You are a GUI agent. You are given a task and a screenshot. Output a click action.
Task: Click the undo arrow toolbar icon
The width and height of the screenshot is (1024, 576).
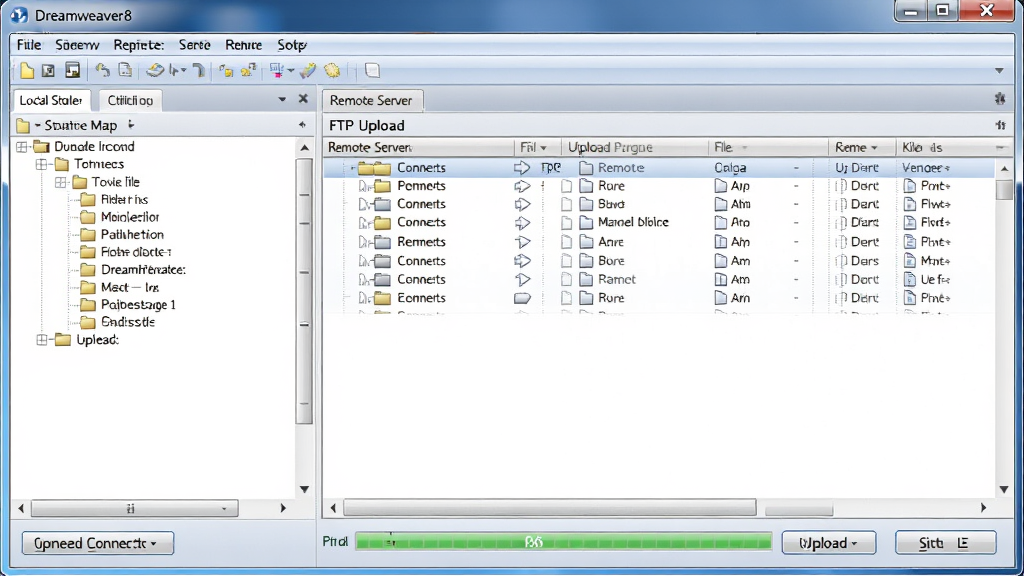click(103, 71)
